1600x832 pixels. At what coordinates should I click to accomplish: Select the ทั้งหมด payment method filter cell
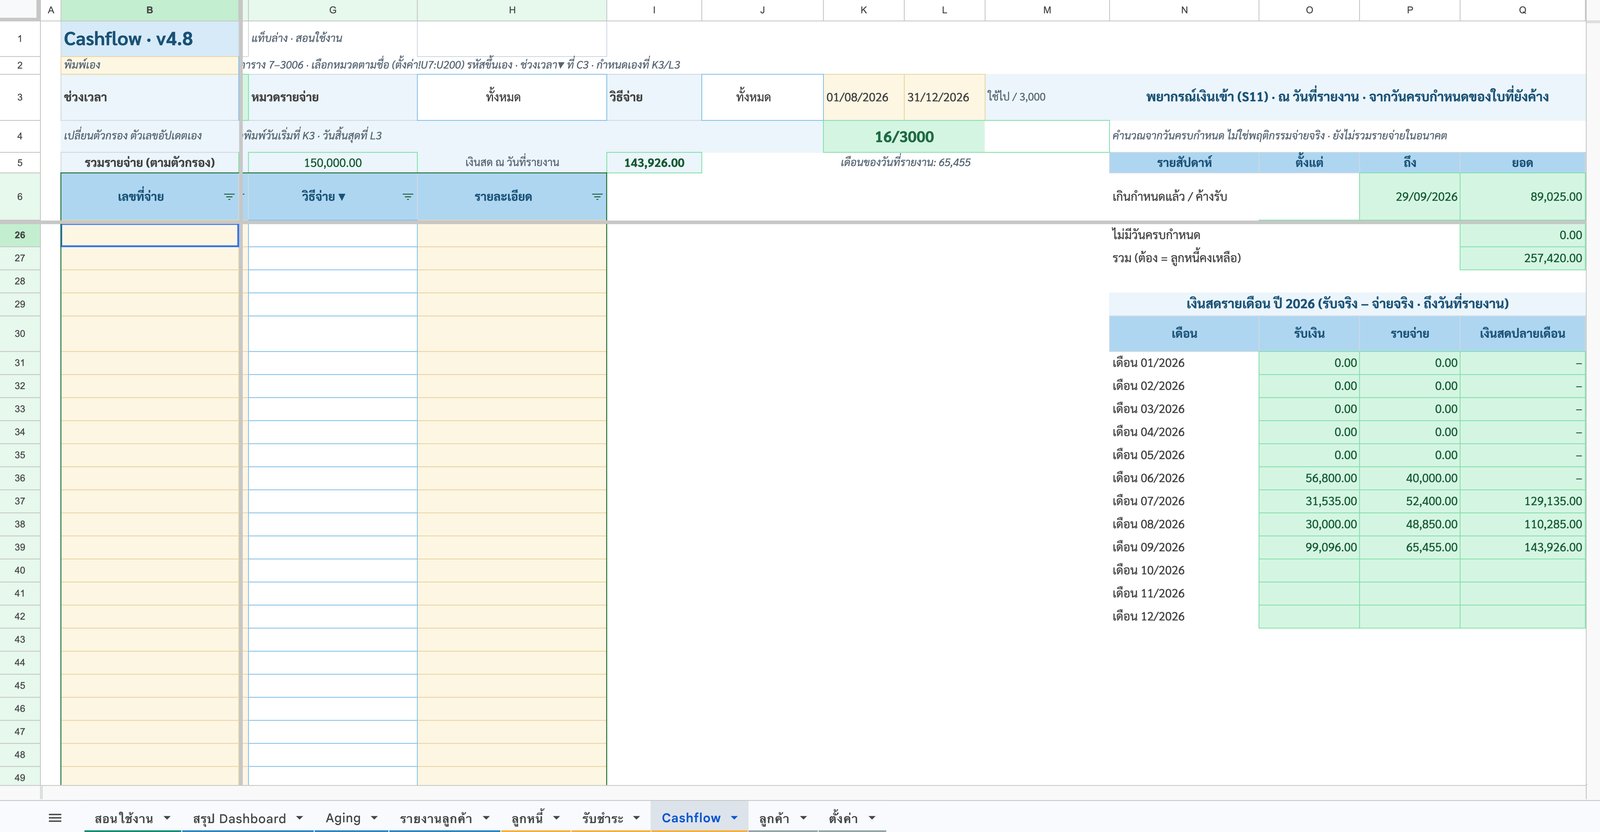point(762,97)
